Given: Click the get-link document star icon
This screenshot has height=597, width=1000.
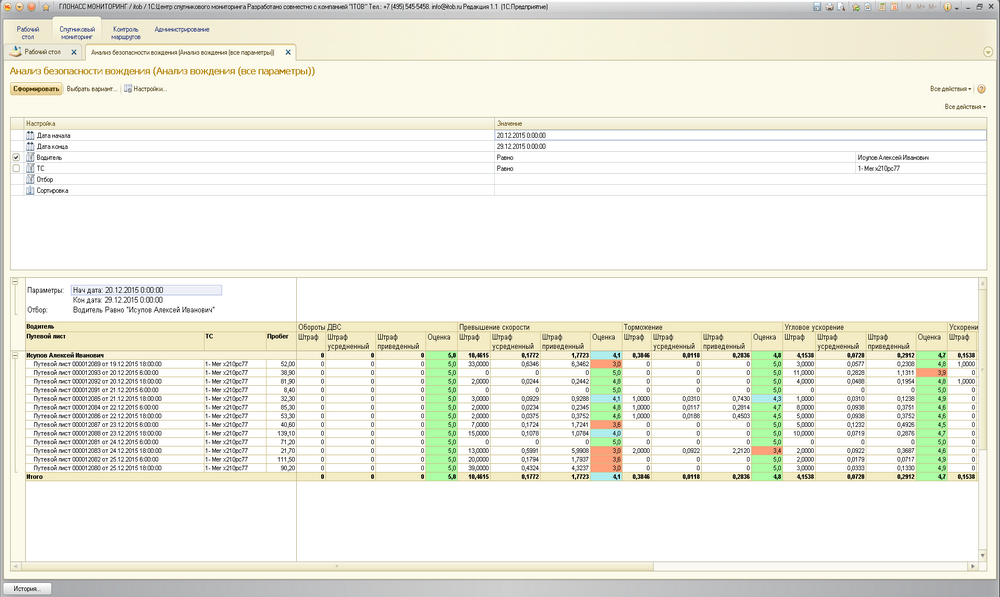Looking at the screenshot, I should (x=868, y=7).
